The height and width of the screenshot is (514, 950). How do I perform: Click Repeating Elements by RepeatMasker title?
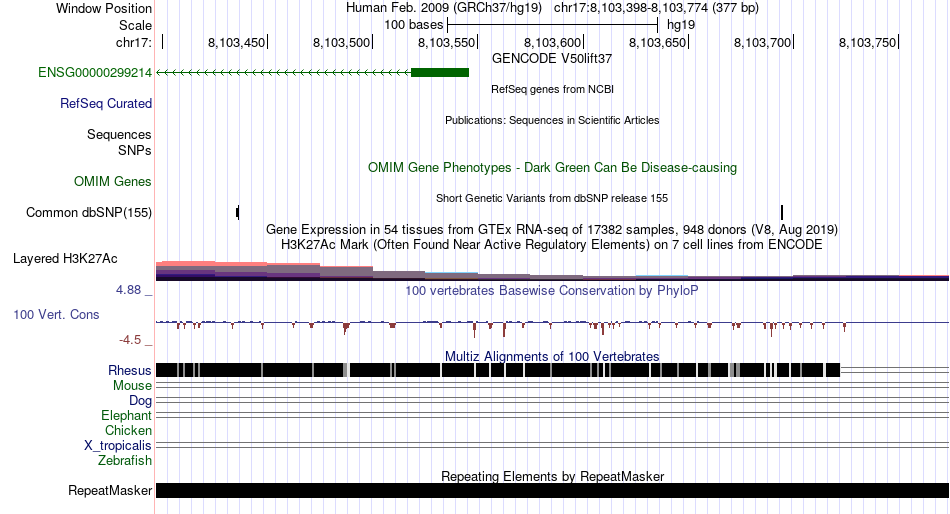(552, 476)
